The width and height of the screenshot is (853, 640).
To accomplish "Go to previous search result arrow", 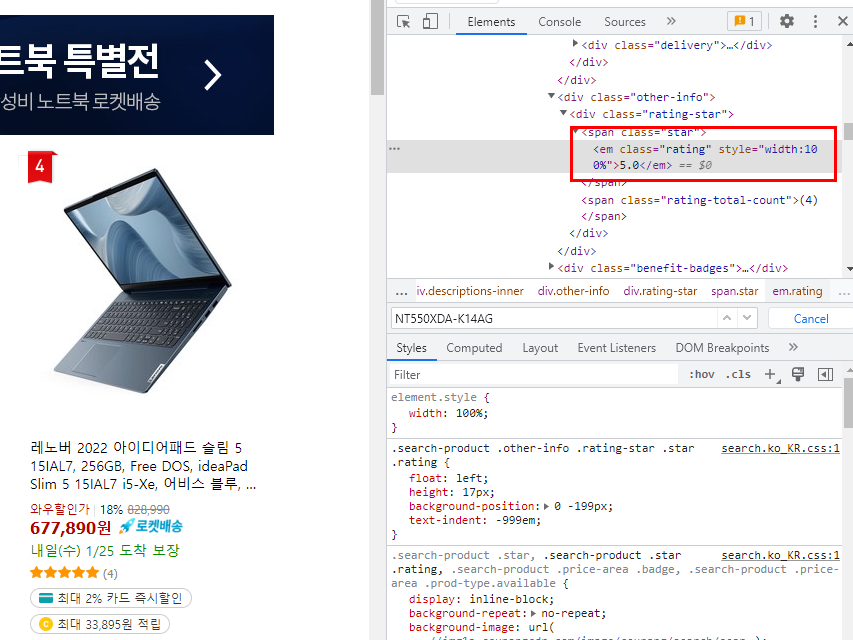I will [727, 318].
